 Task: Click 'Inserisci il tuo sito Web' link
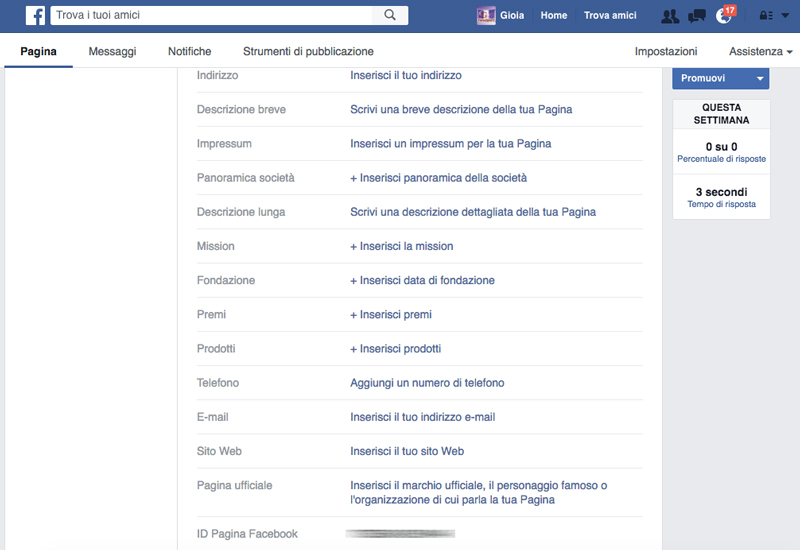[407, 451]
